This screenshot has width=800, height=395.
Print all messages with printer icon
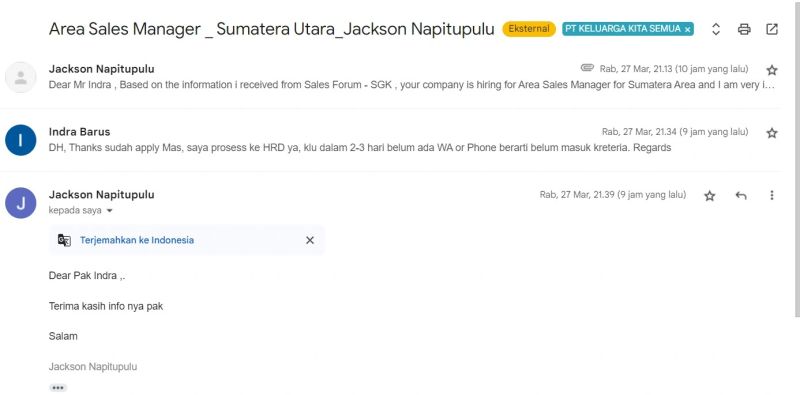(744, 29)
